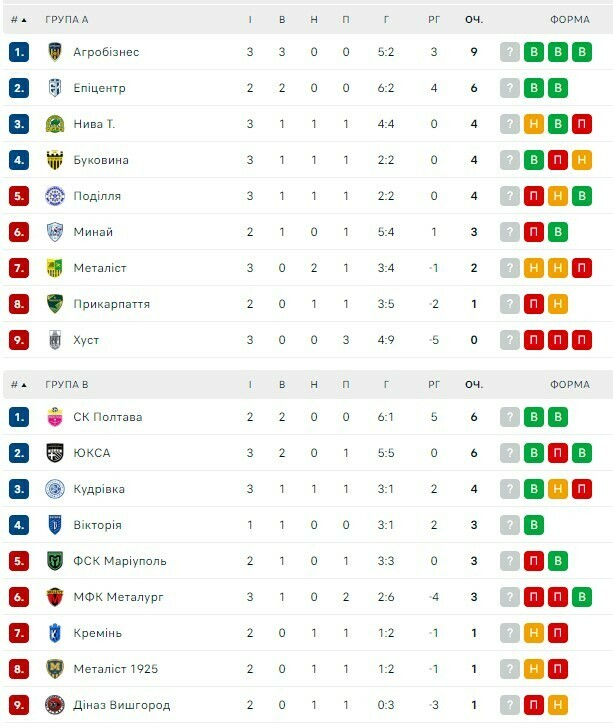Click Агробізнес latest green В form badge

pyautogui.click(x=582, y=52)
